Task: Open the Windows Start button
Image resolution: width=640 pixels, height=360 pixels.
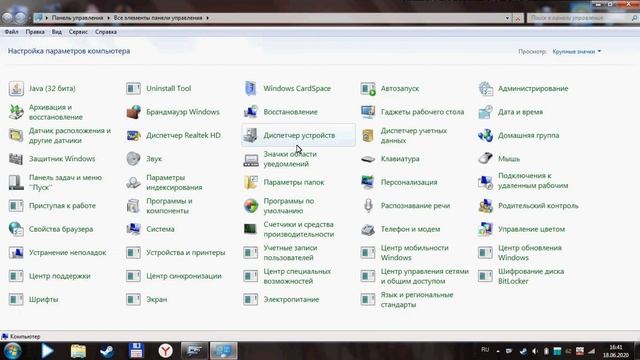Action: point(12,351)
